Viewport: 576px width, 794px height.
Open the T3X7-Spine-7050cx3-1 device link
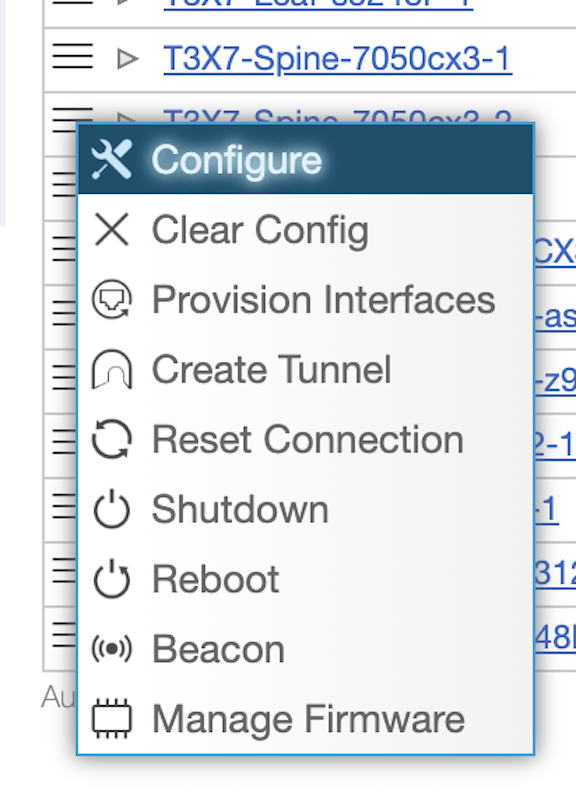coord(337,59)
